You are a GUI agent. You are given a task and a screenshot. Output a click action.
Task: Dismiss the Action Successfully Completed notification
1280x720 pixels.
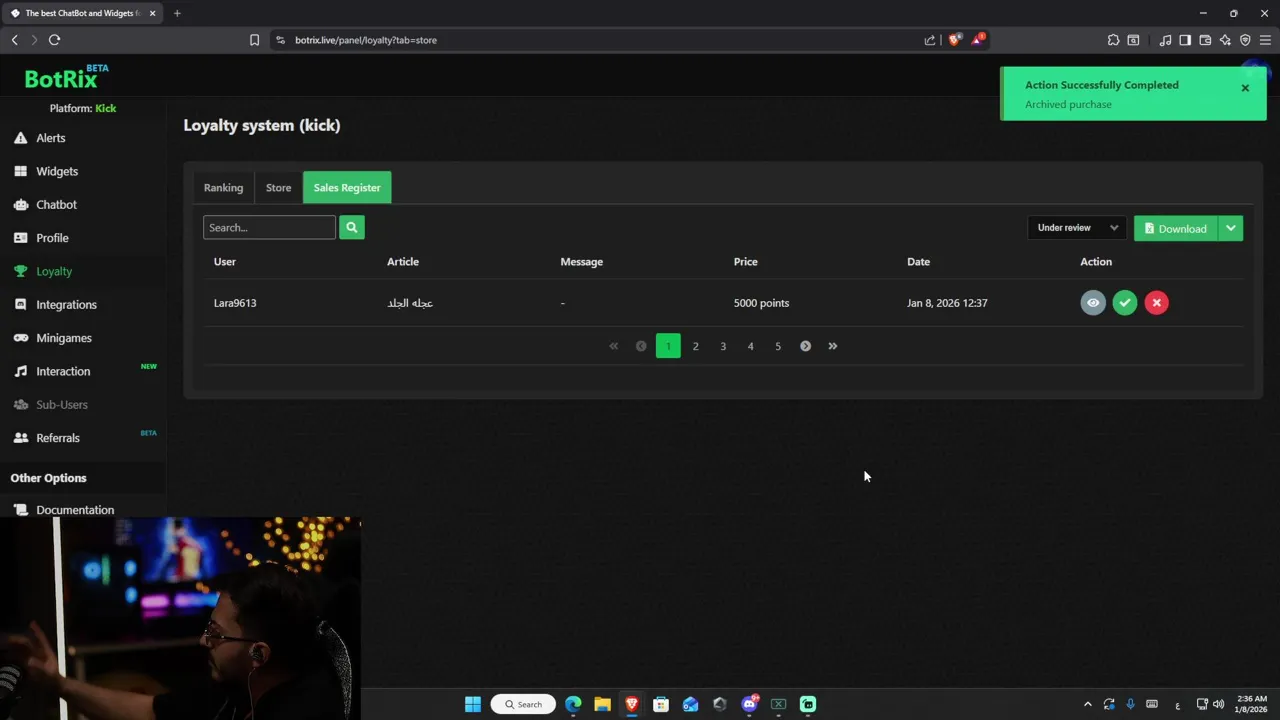coord(1245,88)
